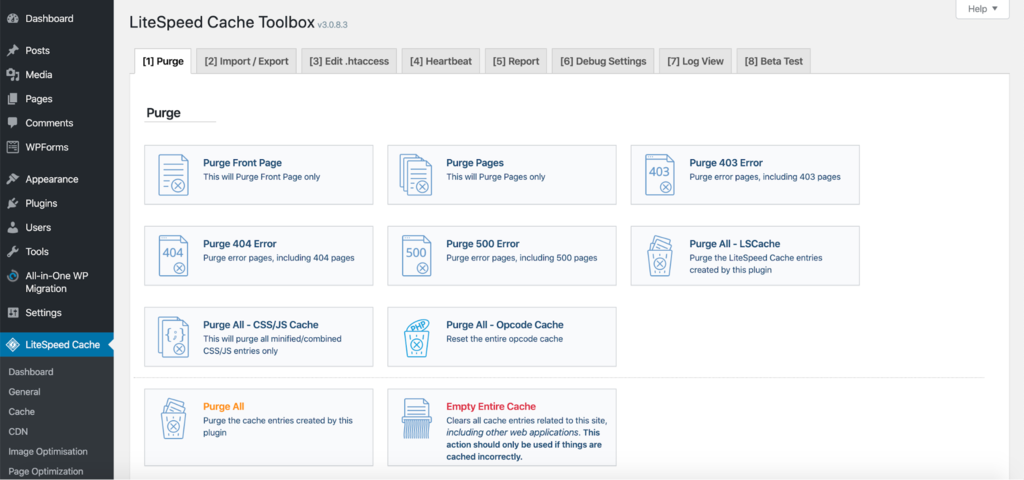Click the Dashboard gauge icon in sidebar
This screenshot has height=480, width=1024.
[12, 19]
